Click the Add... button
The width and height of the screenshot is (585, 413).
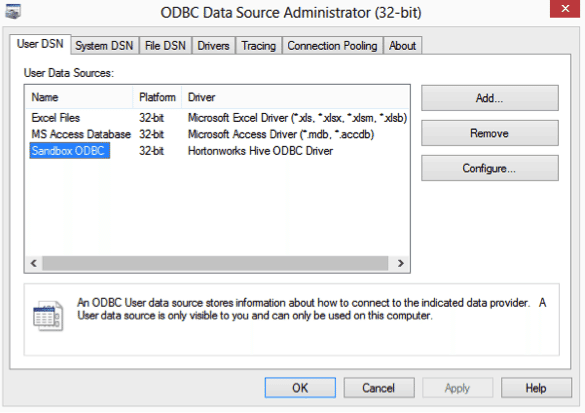point(490,98)
